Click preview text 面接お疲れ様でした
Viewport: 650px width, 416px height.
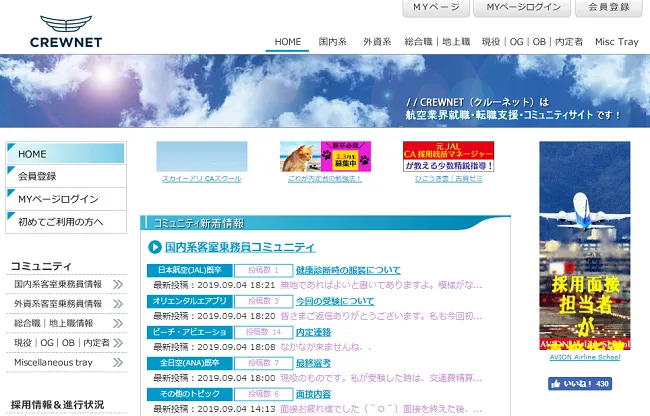[381, 409]
